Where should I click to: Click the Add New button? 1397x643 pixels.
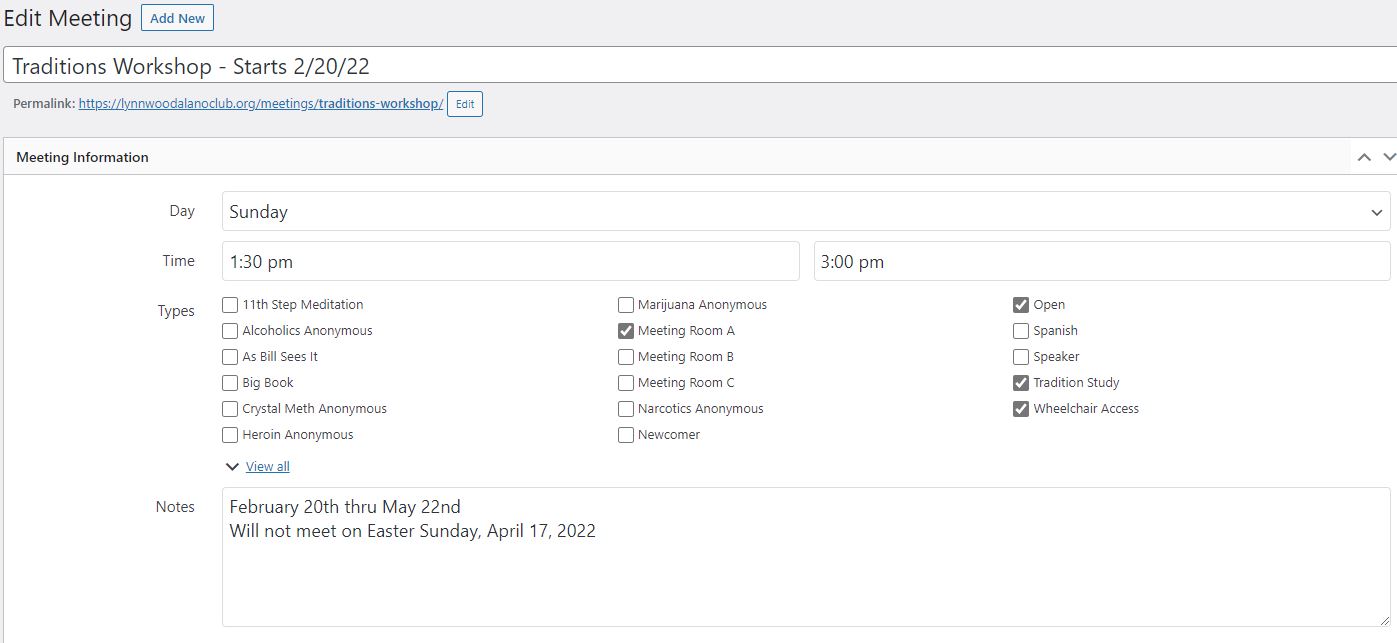point(177,18)
